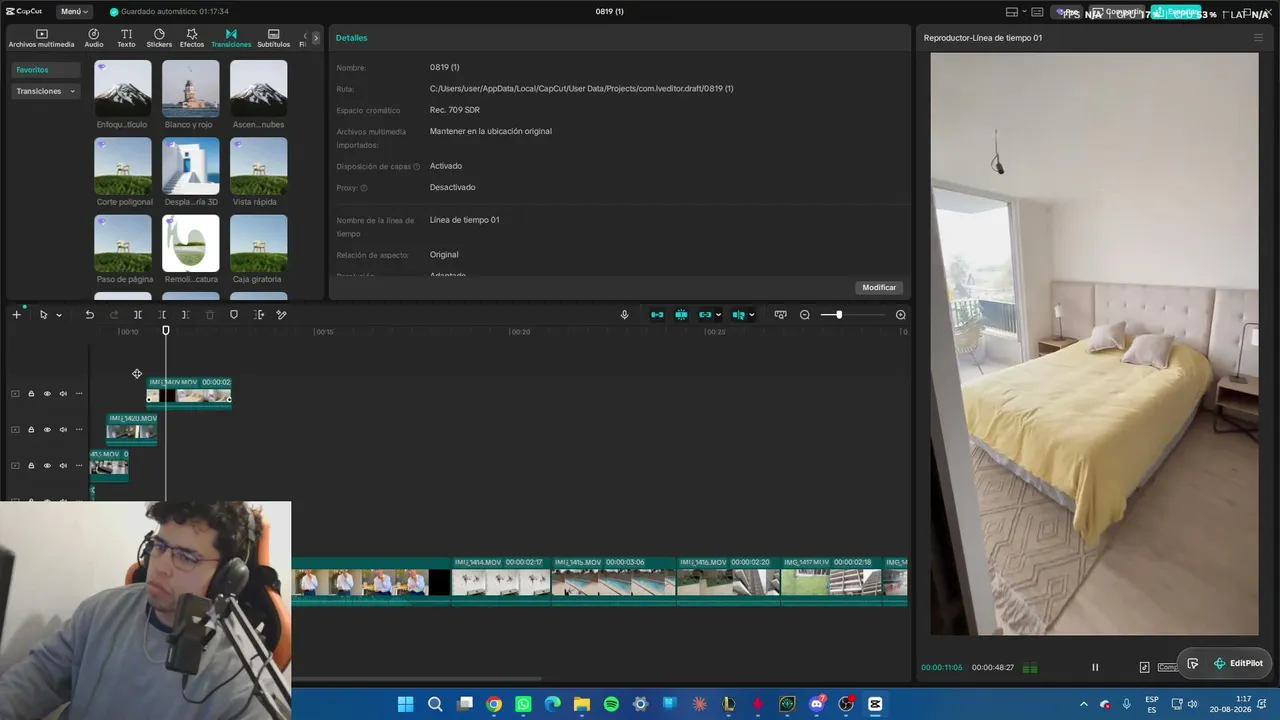
Task: Toggle the main track magnet
Action: [657, 315]
